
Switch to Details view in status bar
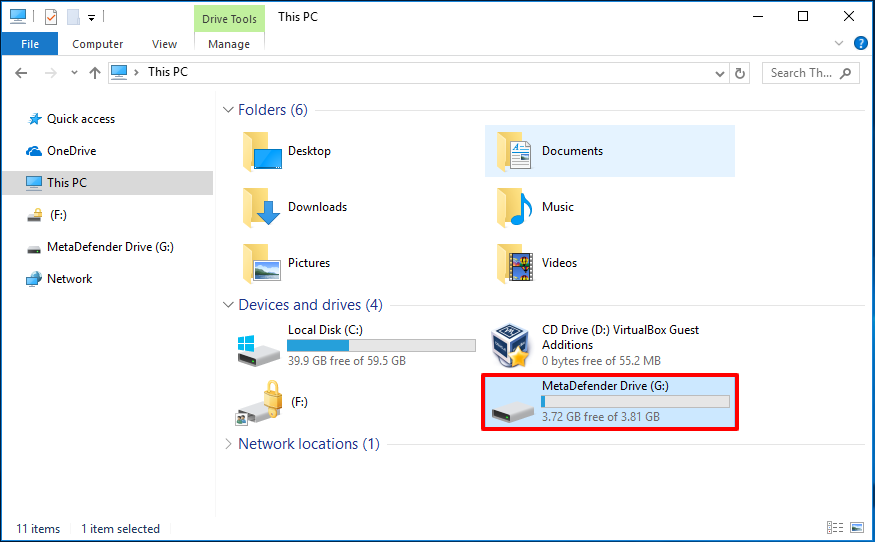tap(835, 527)
